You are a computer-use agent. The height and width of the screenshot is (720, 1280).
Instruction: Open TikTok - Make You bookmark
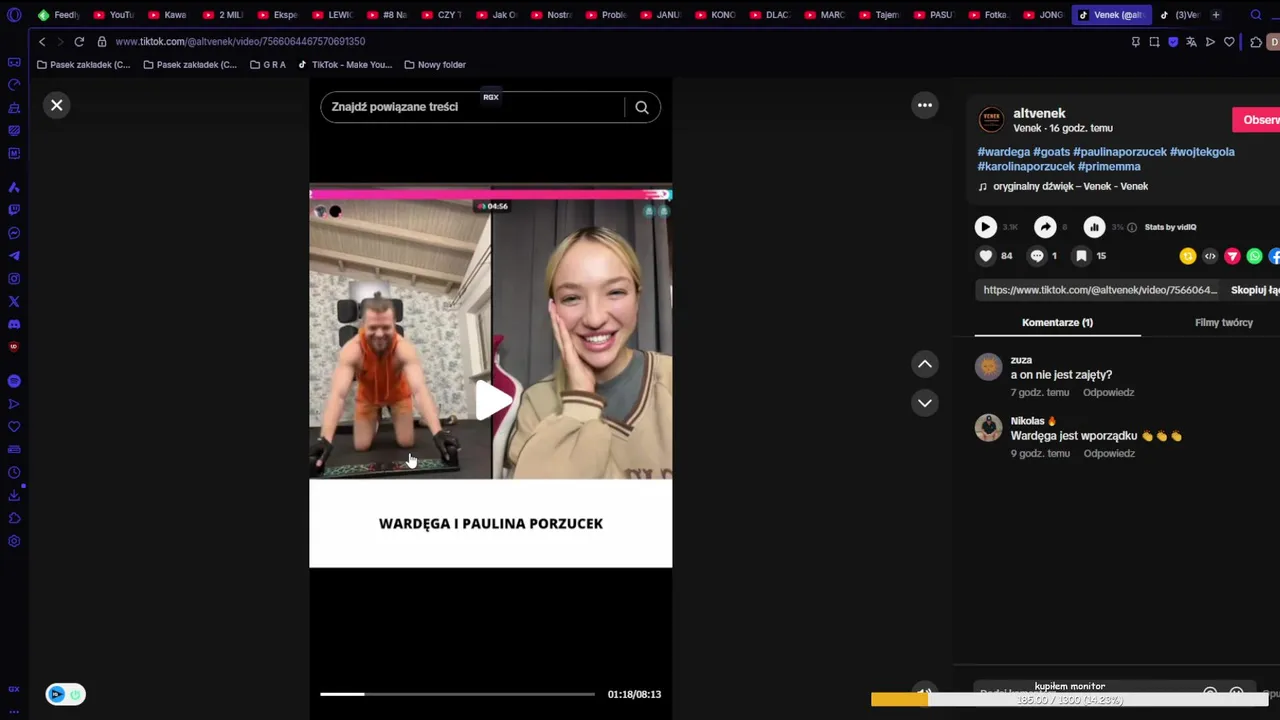tap(344, 65)
